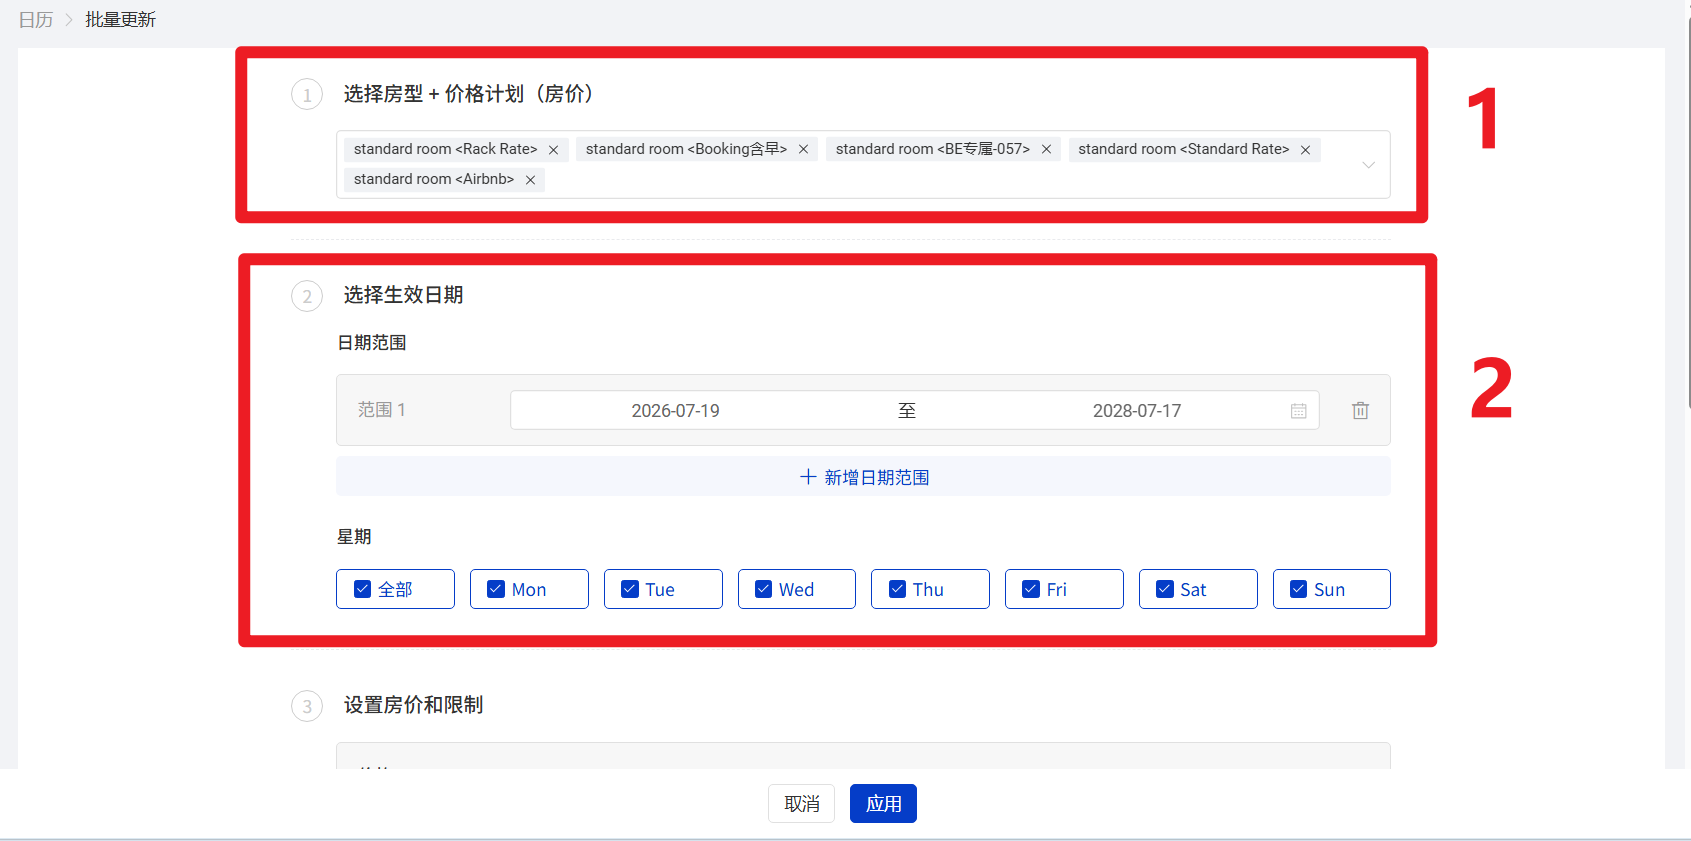Remove the BE专属-057 tag
The height and width of the screenshot is (841, 1691).
point(1046,150)
